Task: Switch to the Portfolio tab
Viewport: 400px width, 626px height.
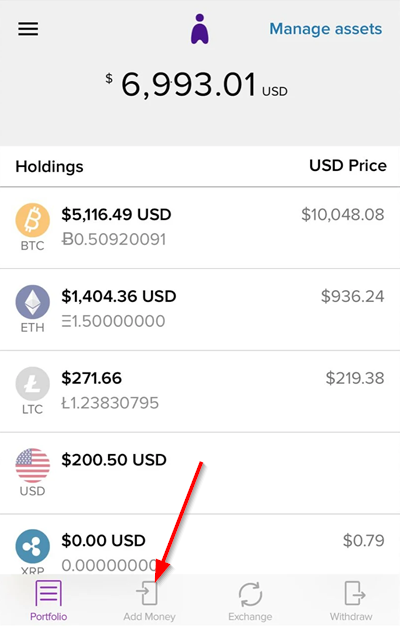Action: pyautogui.click(x=49, y=600)
